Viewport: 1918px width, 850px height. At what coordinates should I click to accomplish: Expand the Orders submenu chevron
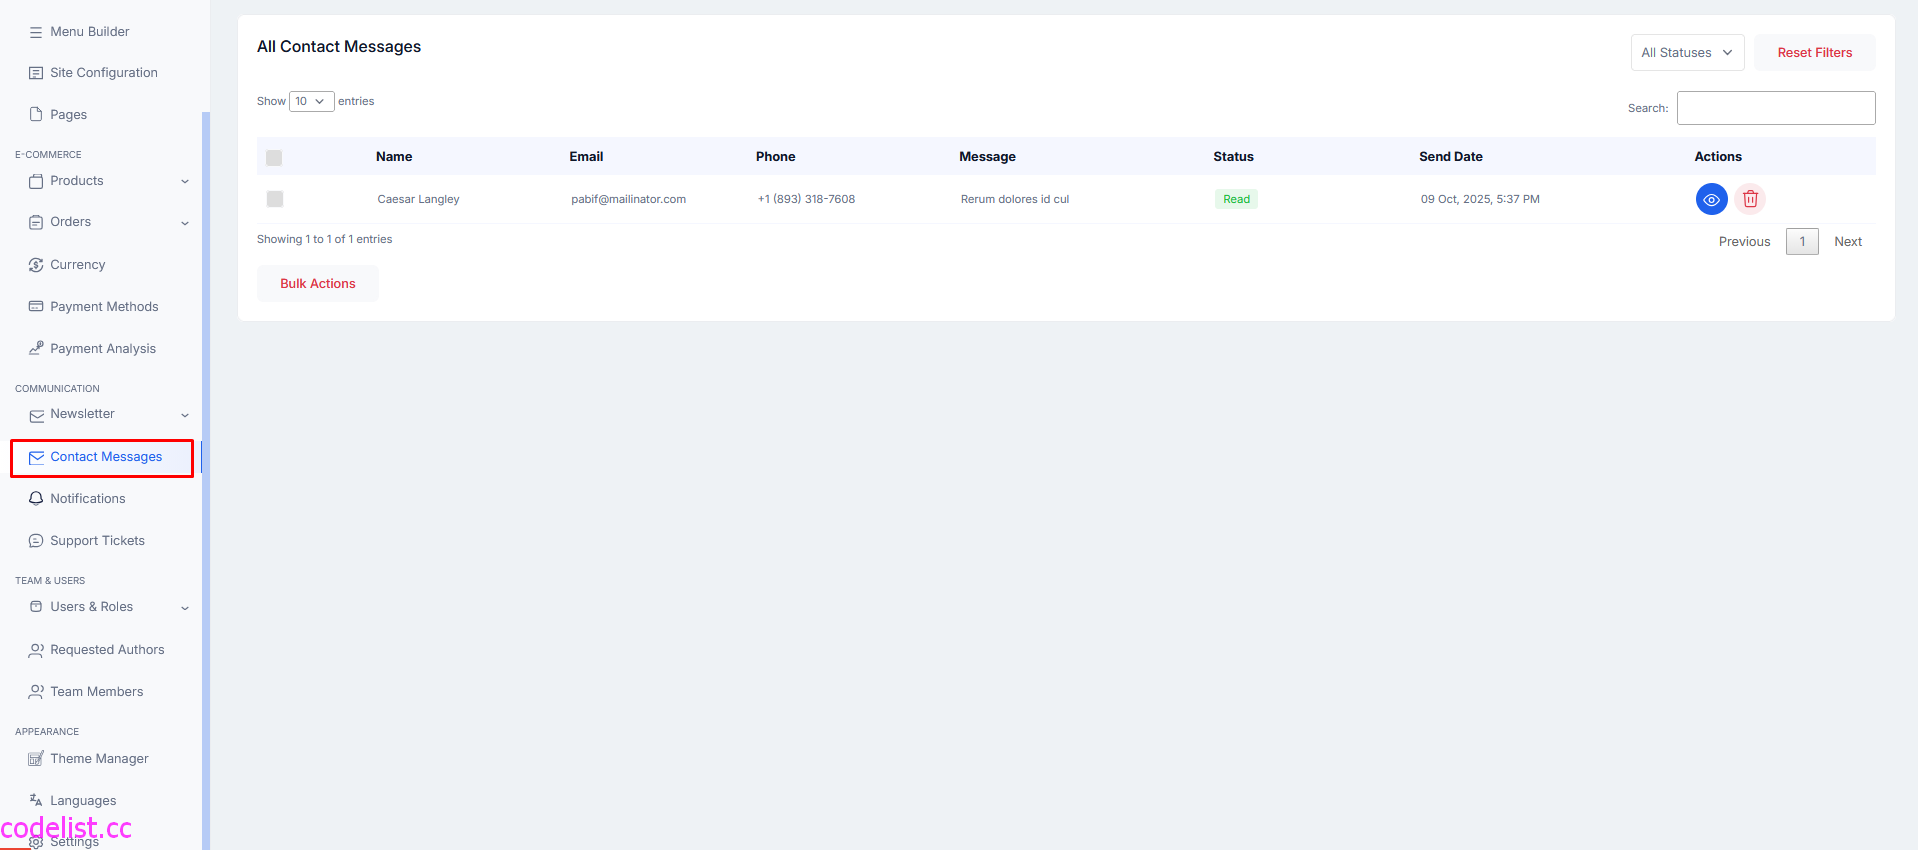(185, 223)
